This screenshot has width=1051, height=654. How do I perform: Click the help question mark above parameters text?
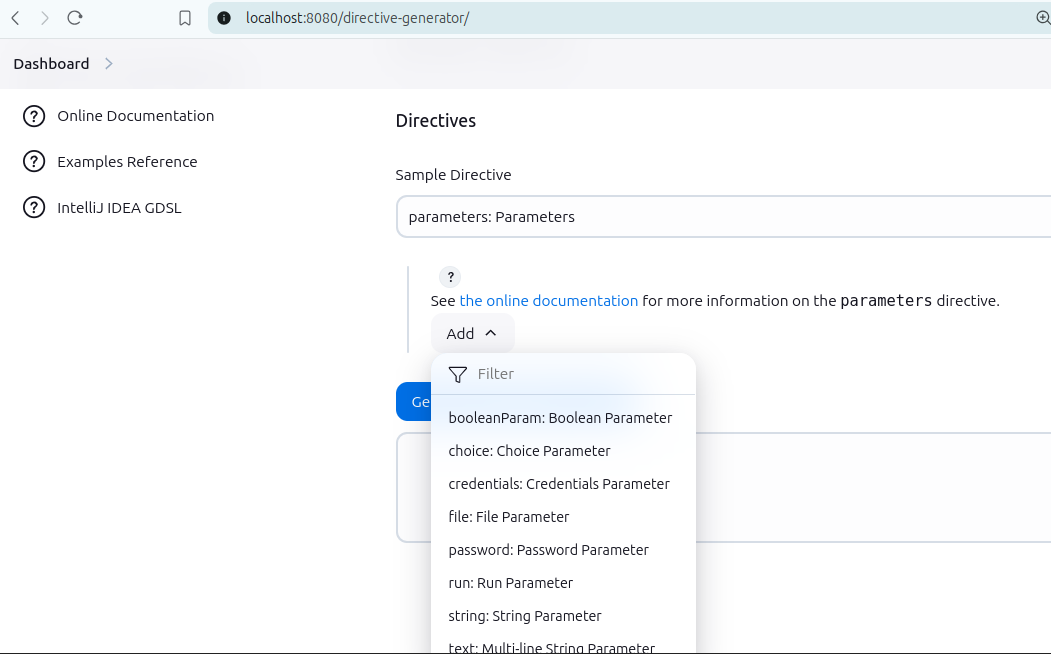[450, 277]
